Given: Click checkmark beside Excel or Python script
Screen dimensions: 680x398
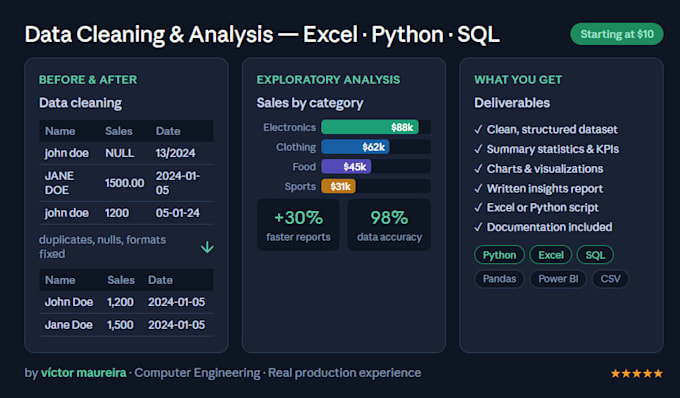Looking at the screenshot, I should (478, 208).
